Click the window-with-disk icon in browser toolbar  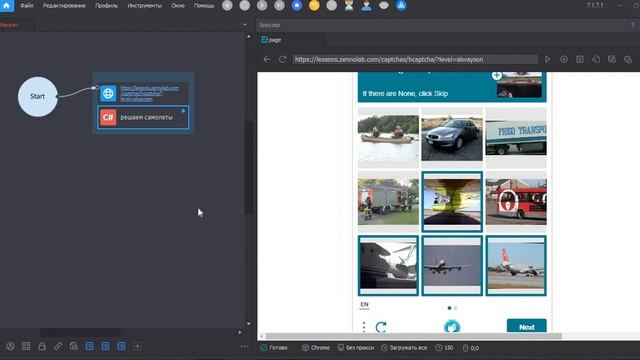612,60
